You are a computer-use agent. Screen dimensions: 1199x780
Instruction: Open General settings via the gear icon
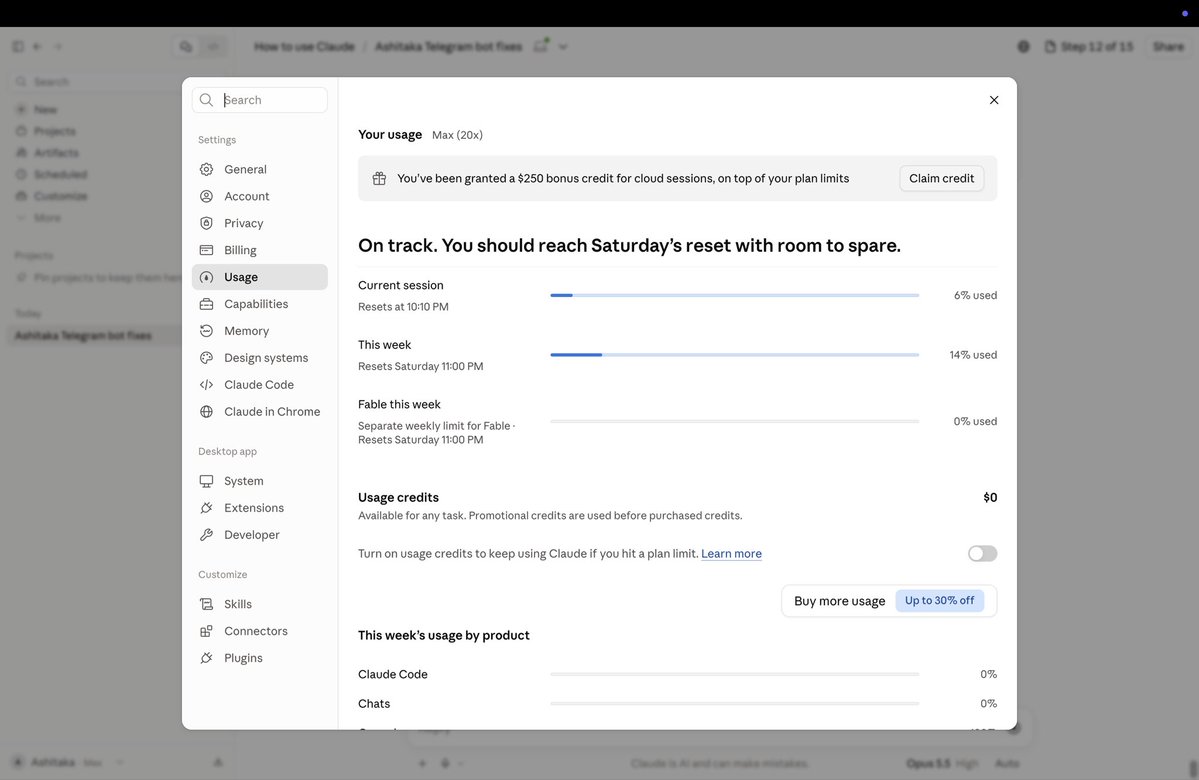click(x=206, y=169)
